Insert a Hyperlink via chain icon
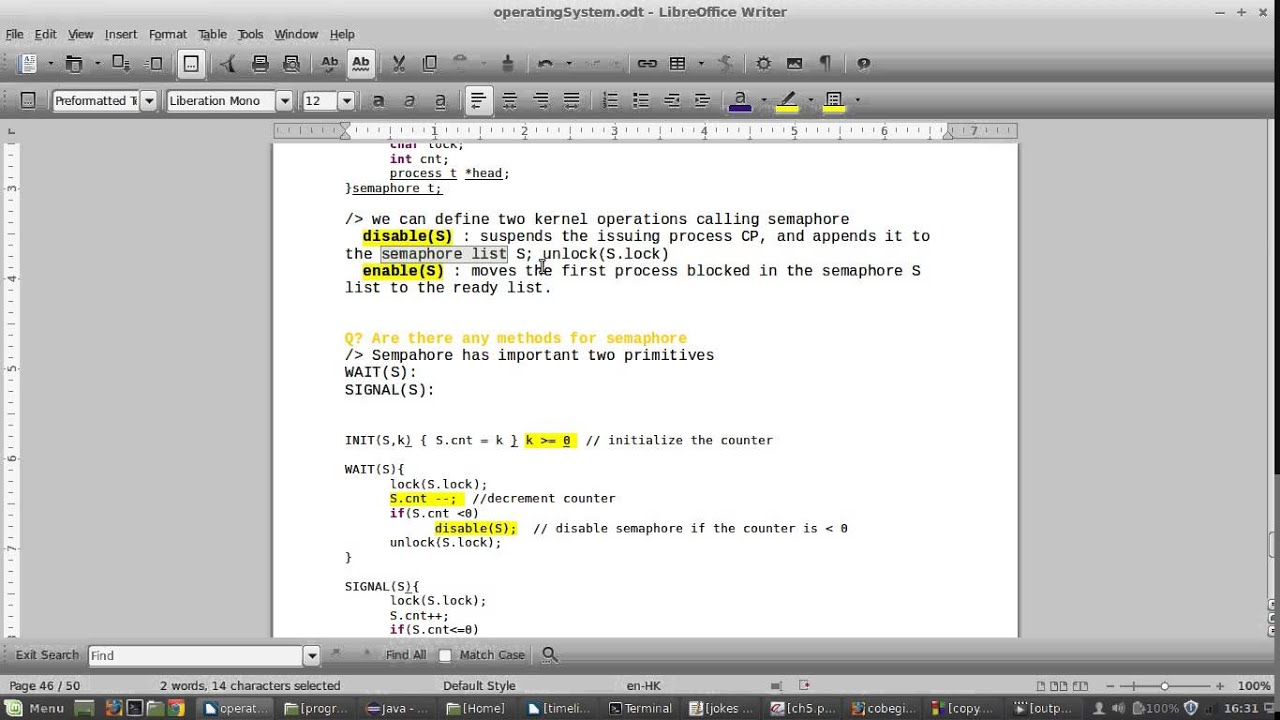The width and height of the screenshot is (1280, 720). point(647,64)
